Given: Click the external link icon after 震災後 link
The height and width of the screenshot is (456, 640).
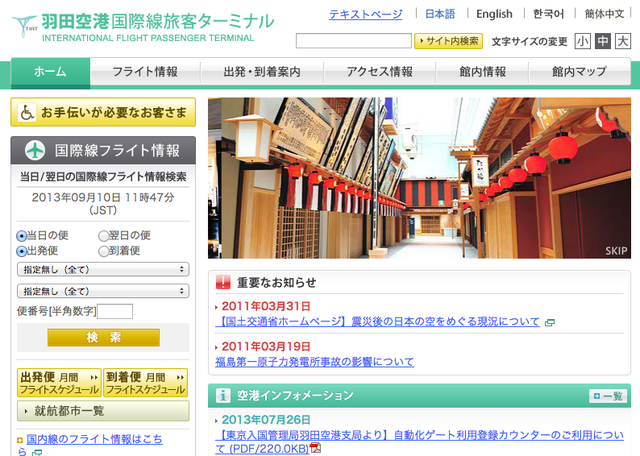Looking at the screenshot, I should click(550, 323).
